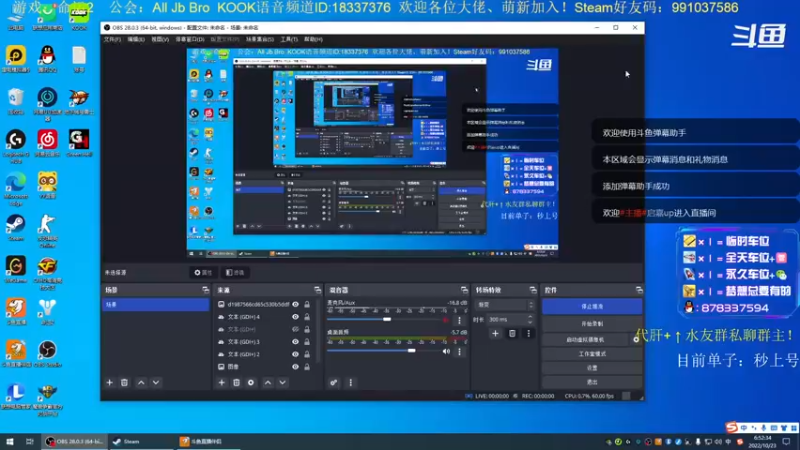This screenshot has height=450, width=800.
Task: Open Mic/Aux channel three-dot options
Action: pos(459,320)
